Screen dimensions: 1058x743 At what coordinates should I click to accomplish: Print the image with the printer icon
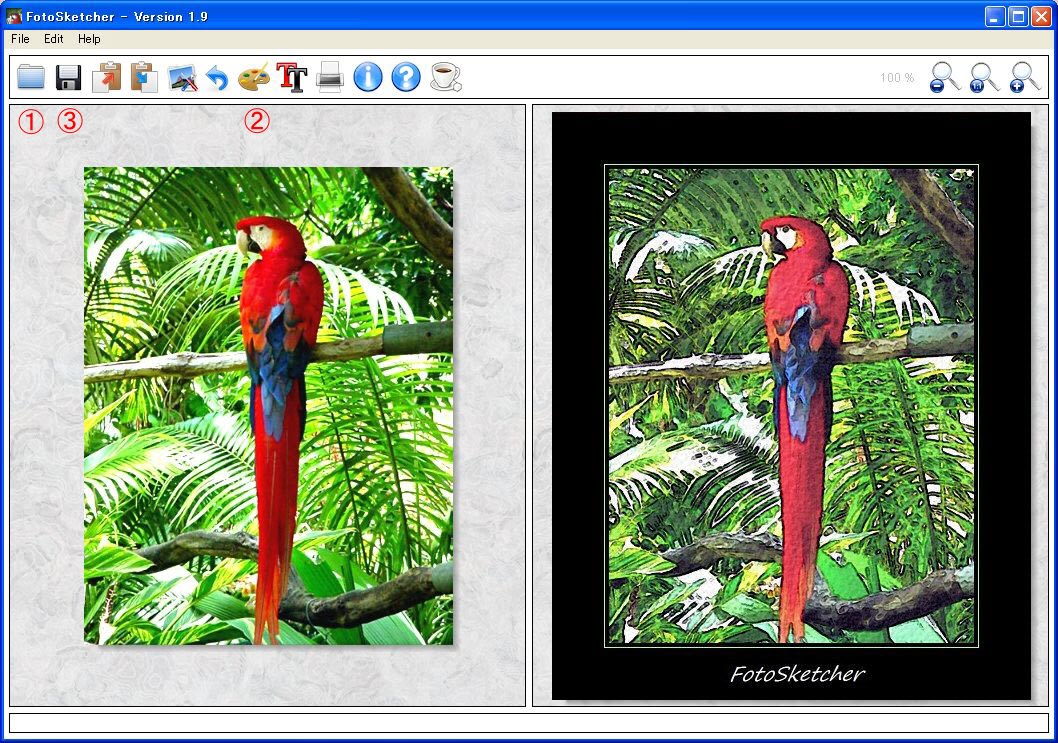tap(330, 77)
